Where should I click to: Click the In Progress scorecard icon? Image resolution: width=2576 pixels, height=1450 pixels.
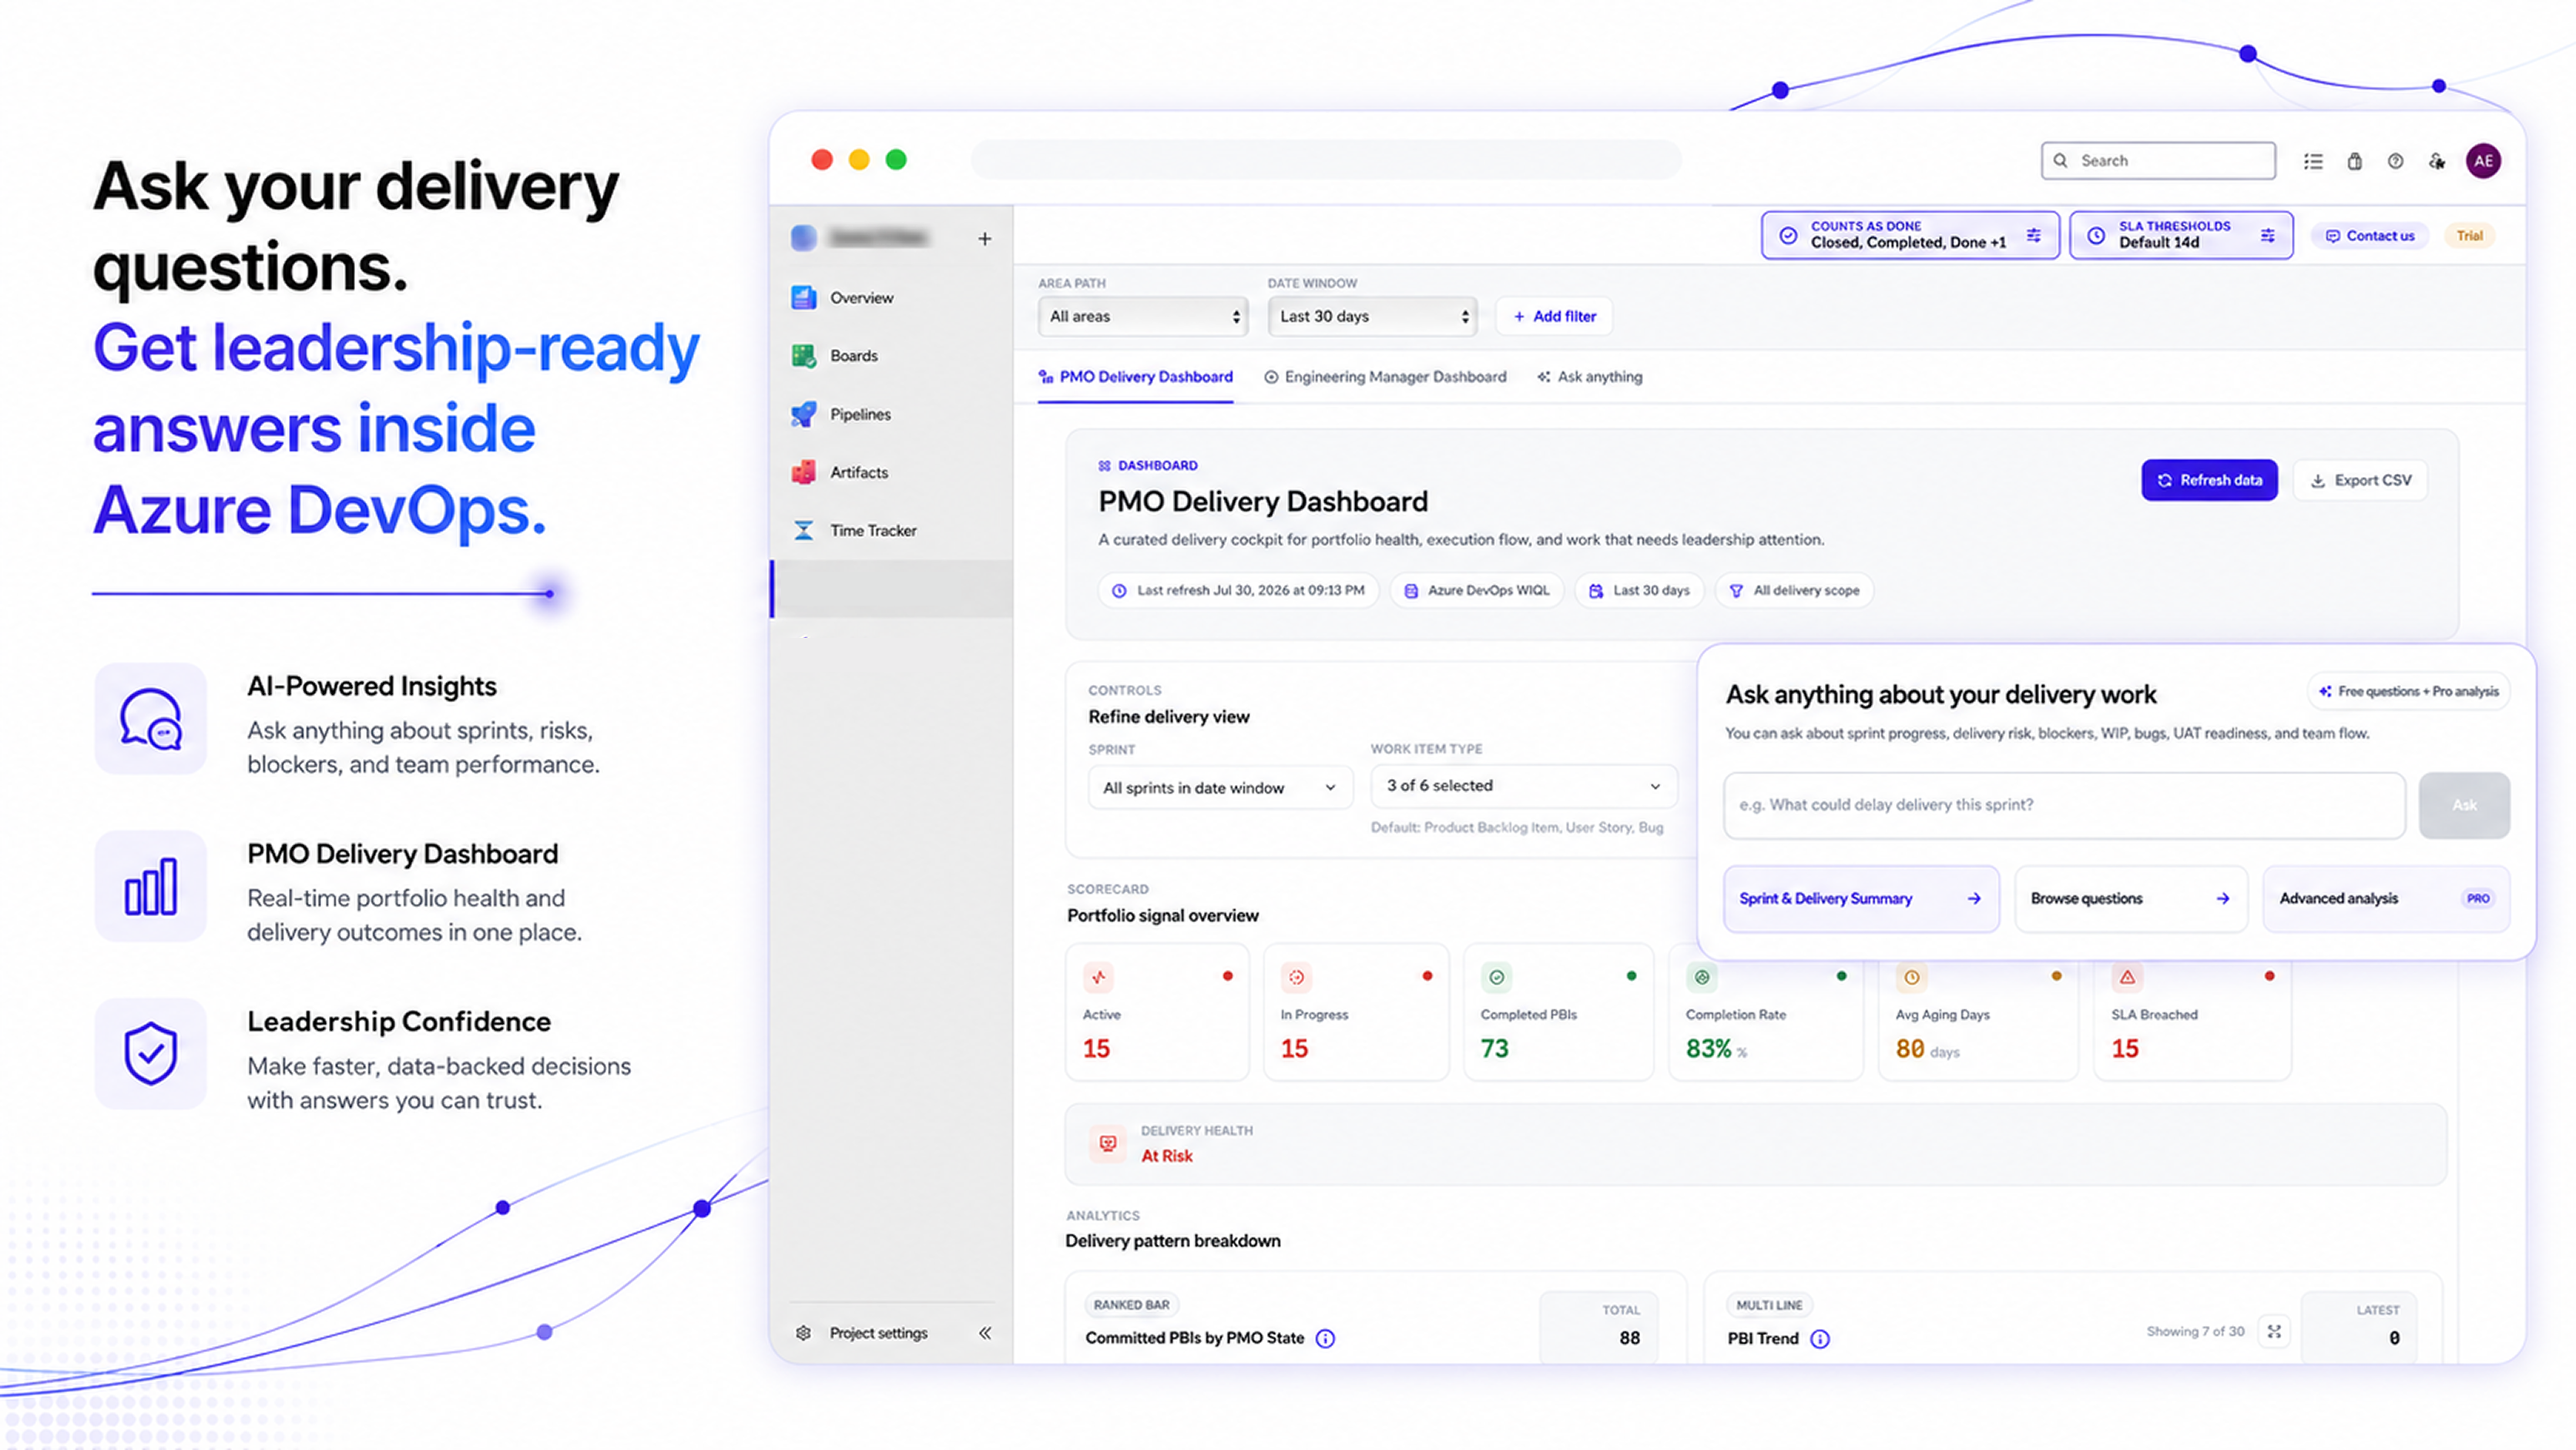click(1296, 977)
